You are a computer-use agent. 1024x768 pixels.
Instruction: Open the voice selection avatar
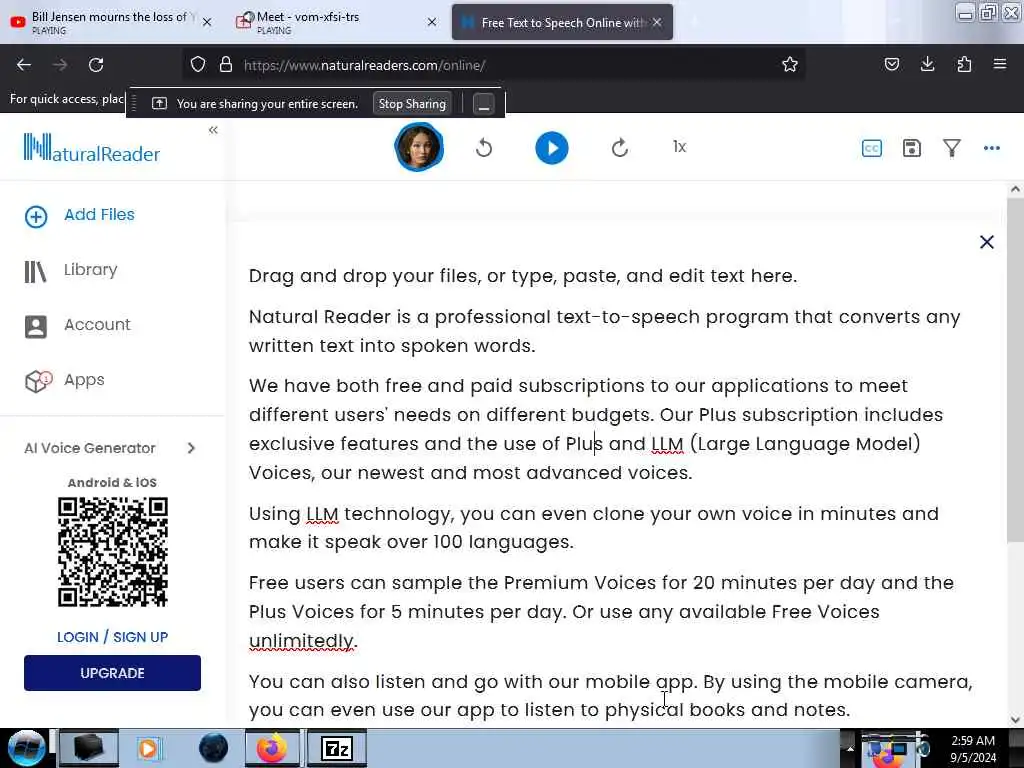coord(419,148)
